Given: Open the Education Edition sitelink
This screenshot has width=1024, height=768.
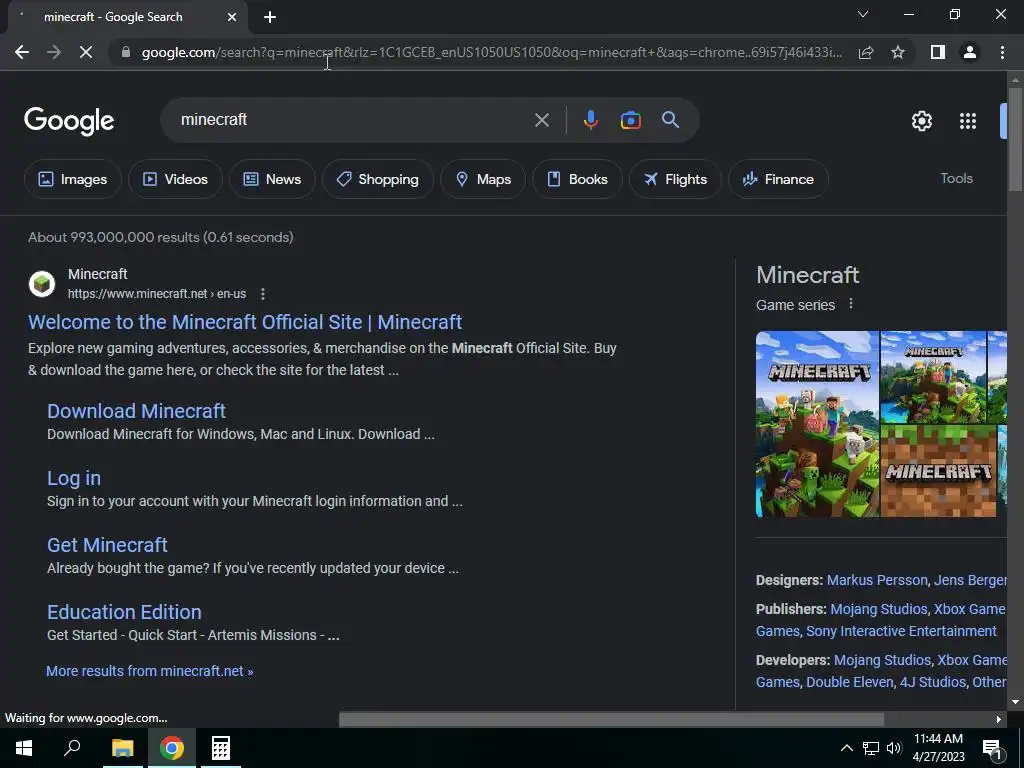Looking at the screenshot, I should pos(124,612).
